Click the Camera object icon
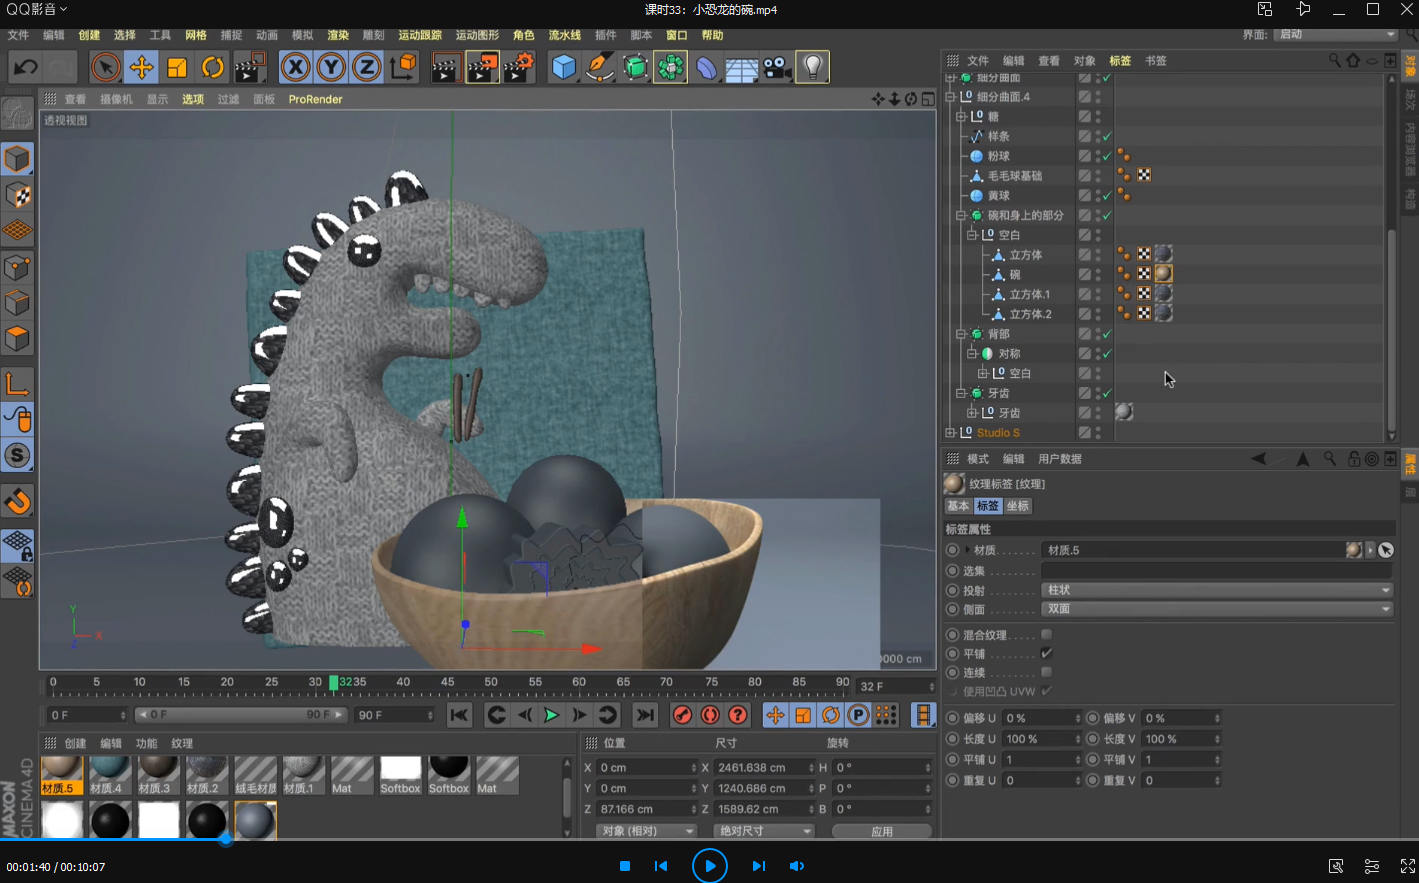Image resolution: width=1419 pixels, height=883 pixels. pyautogui.click(x=776, y=68)
